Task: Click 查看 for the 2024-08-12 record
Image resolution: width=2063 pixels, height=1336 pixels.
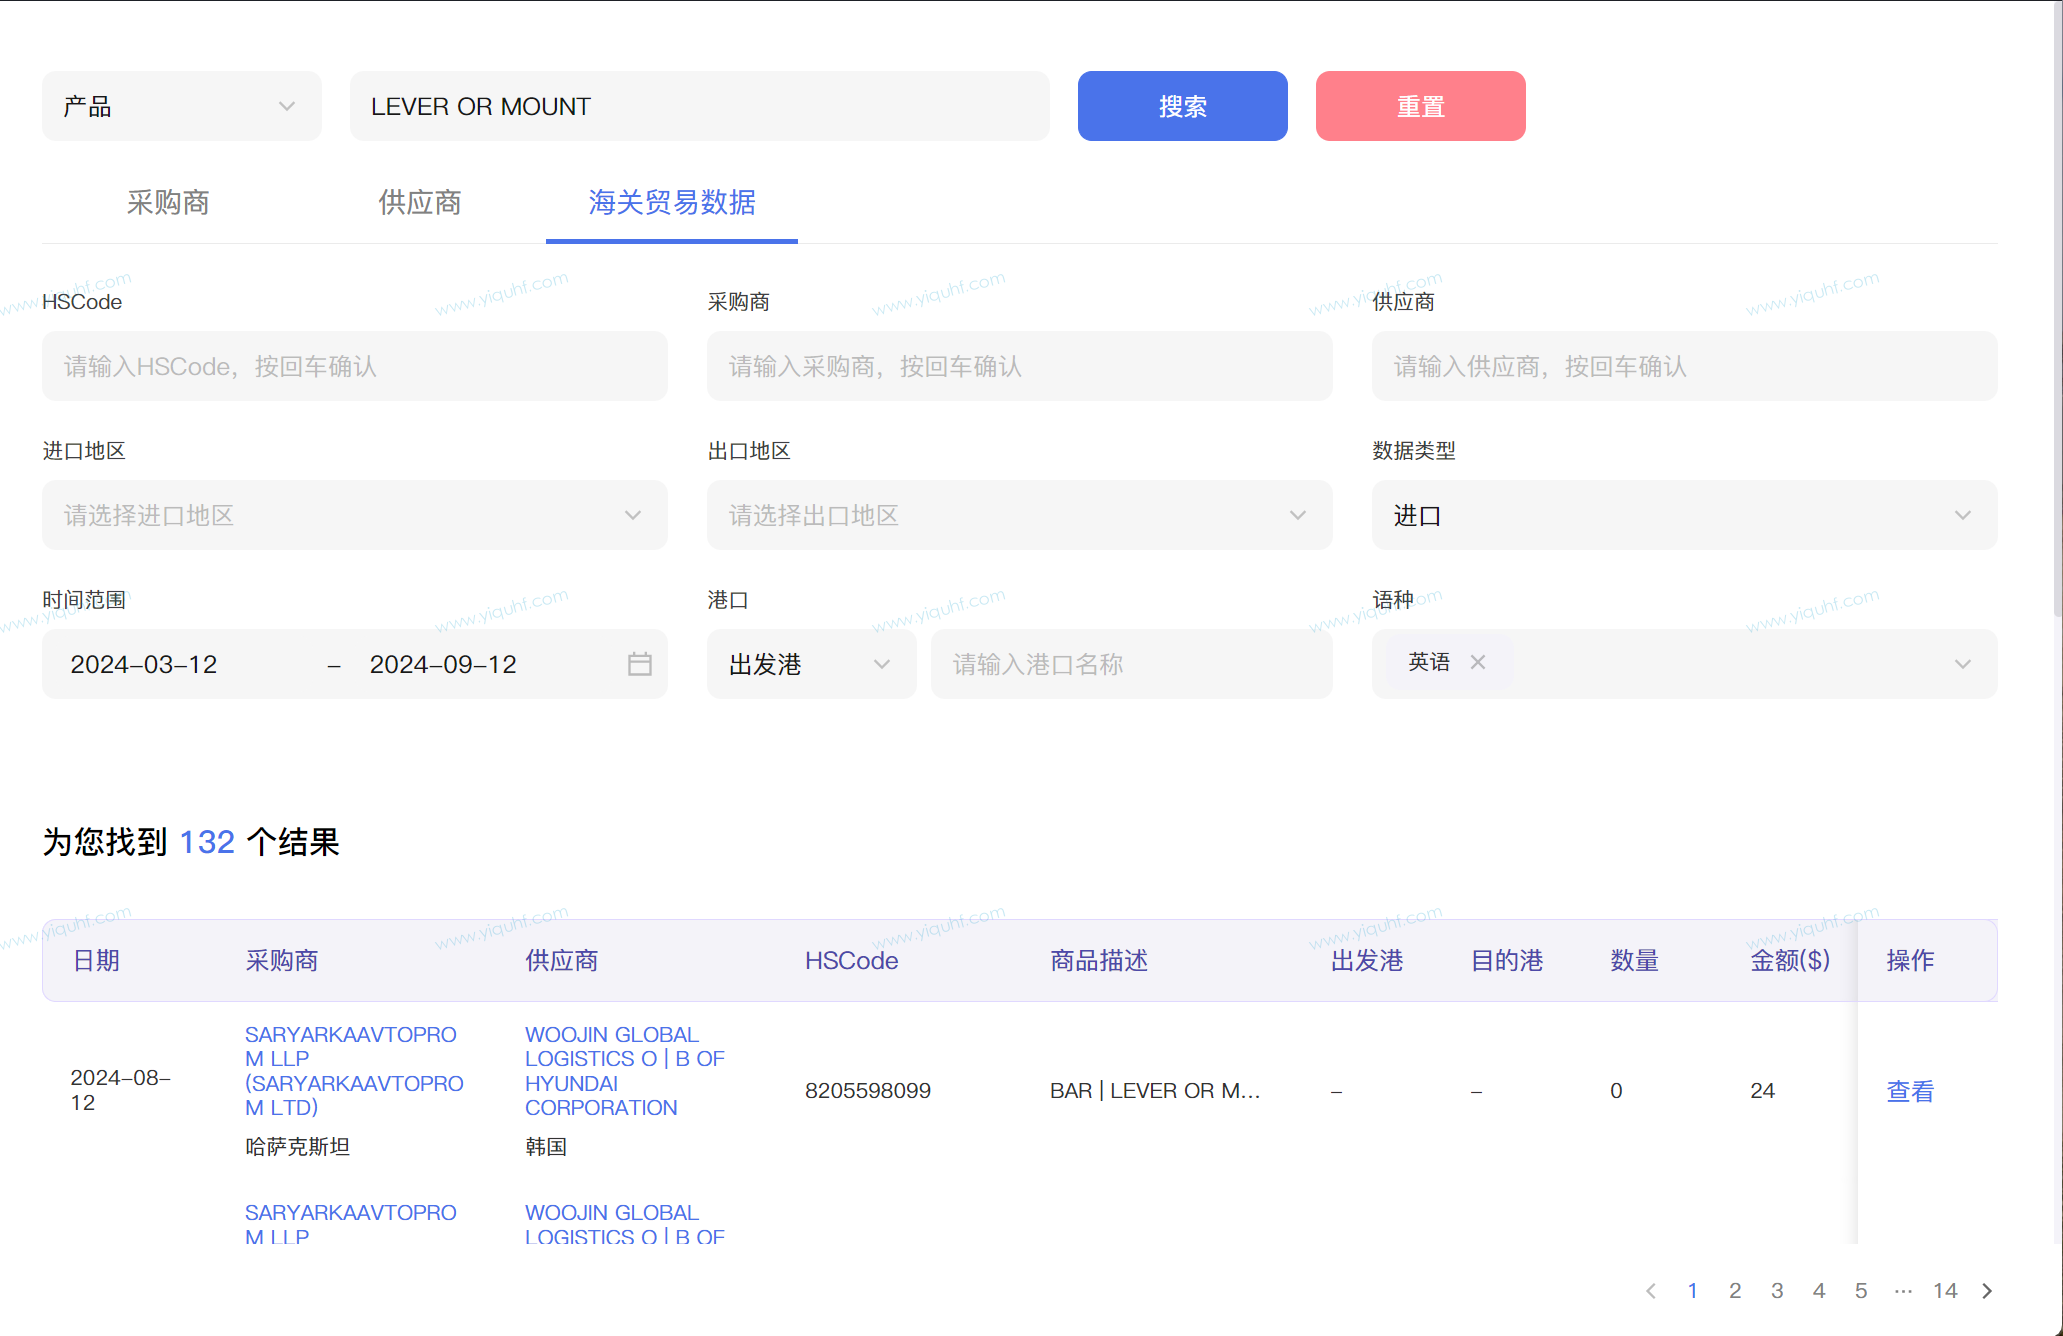Action: click(1910, 1091)
